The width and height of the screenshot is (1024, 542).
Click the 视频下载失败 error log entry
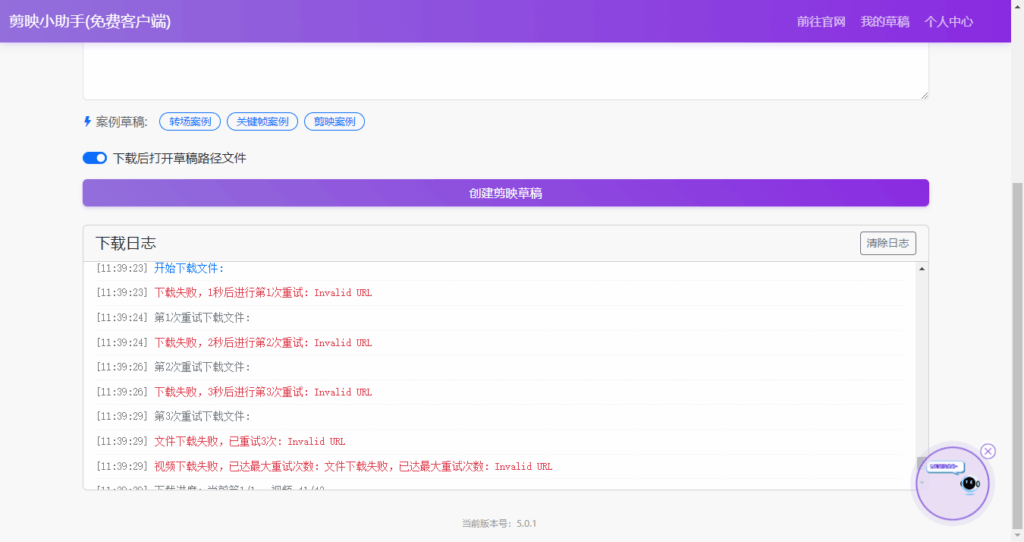353,466
